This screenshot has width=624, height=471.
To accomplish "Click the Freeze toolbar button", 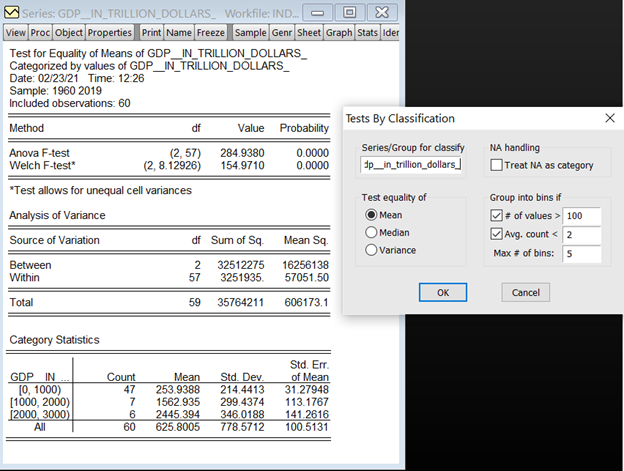I will (211, 33).
